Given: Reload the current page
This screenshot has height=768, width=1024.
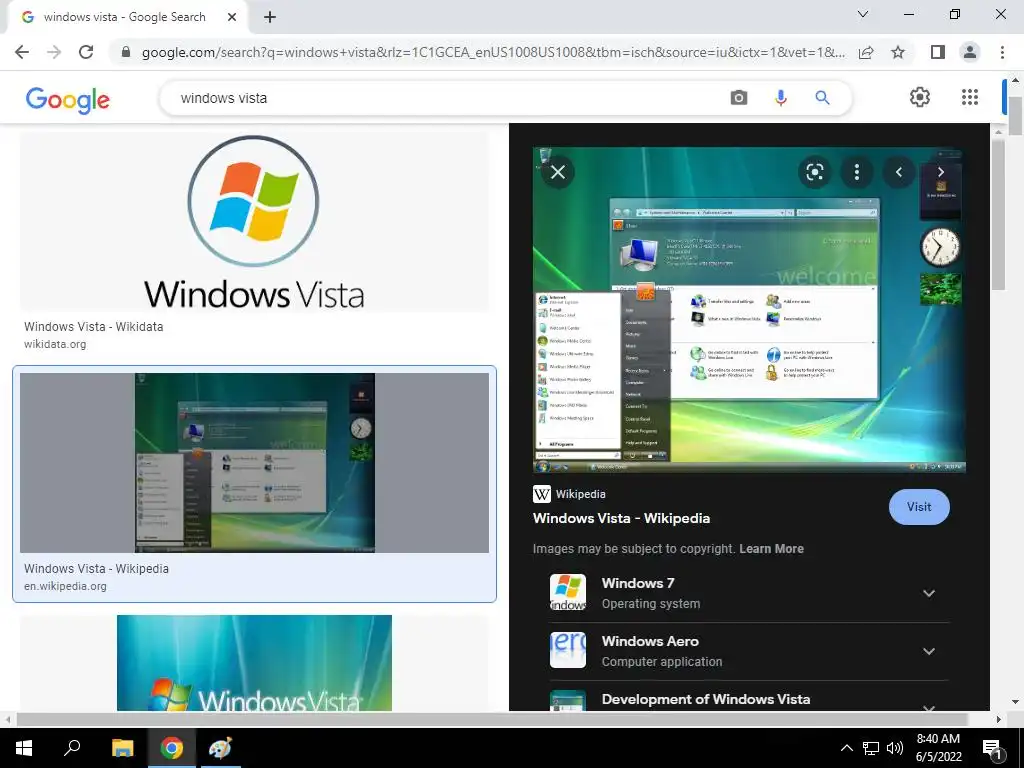Looking at the screenshot, I should coord(86,52).
